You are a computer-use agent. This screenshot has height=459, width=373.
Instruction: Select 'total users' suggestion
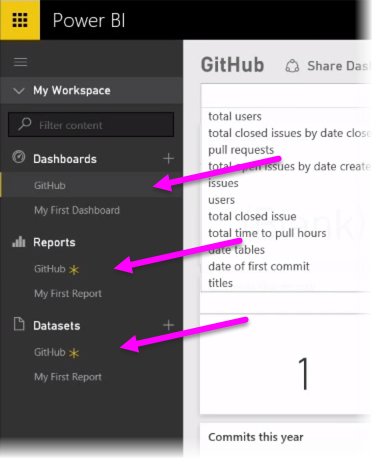pos(235,116)
